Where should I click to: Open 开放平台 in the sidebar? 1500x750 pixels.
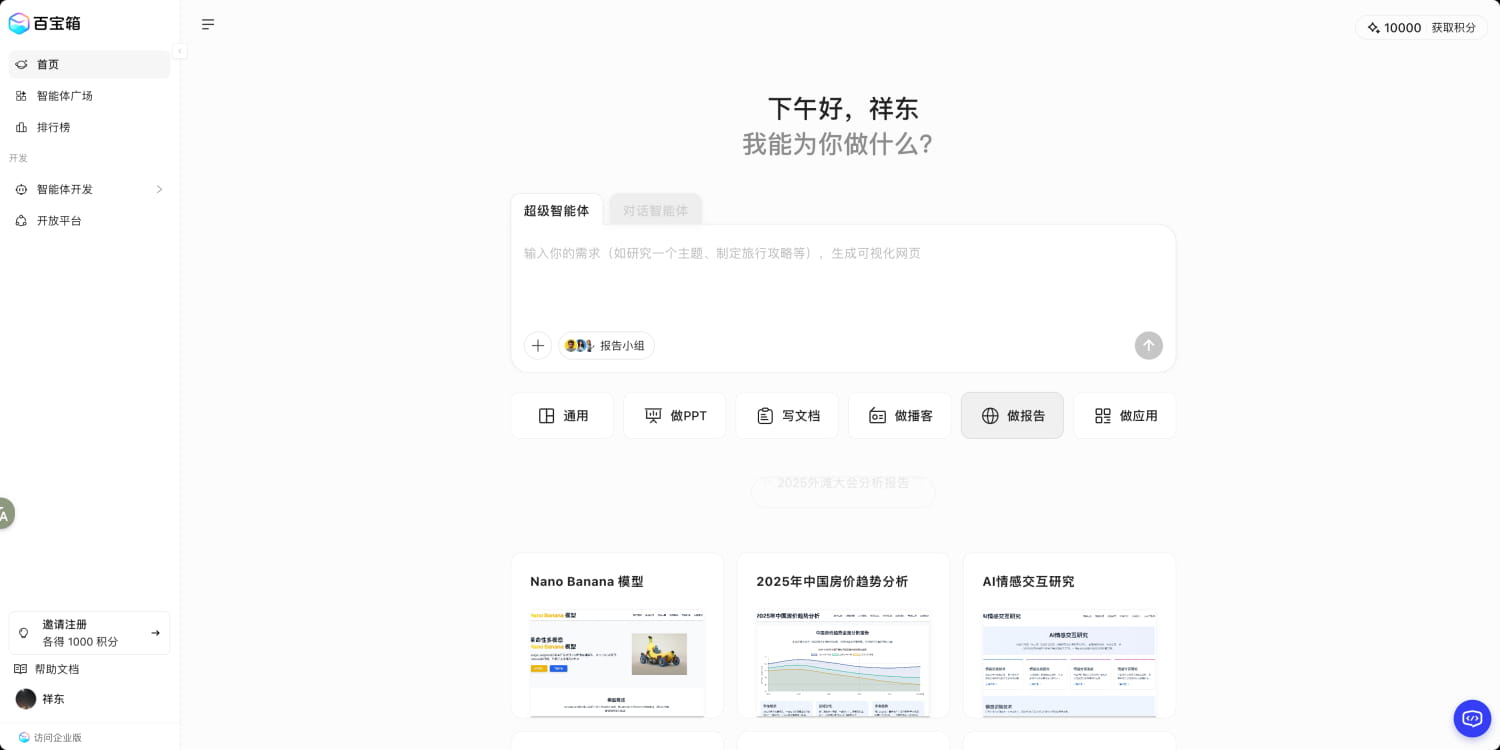pyautogui.click(x=89, y=220)
